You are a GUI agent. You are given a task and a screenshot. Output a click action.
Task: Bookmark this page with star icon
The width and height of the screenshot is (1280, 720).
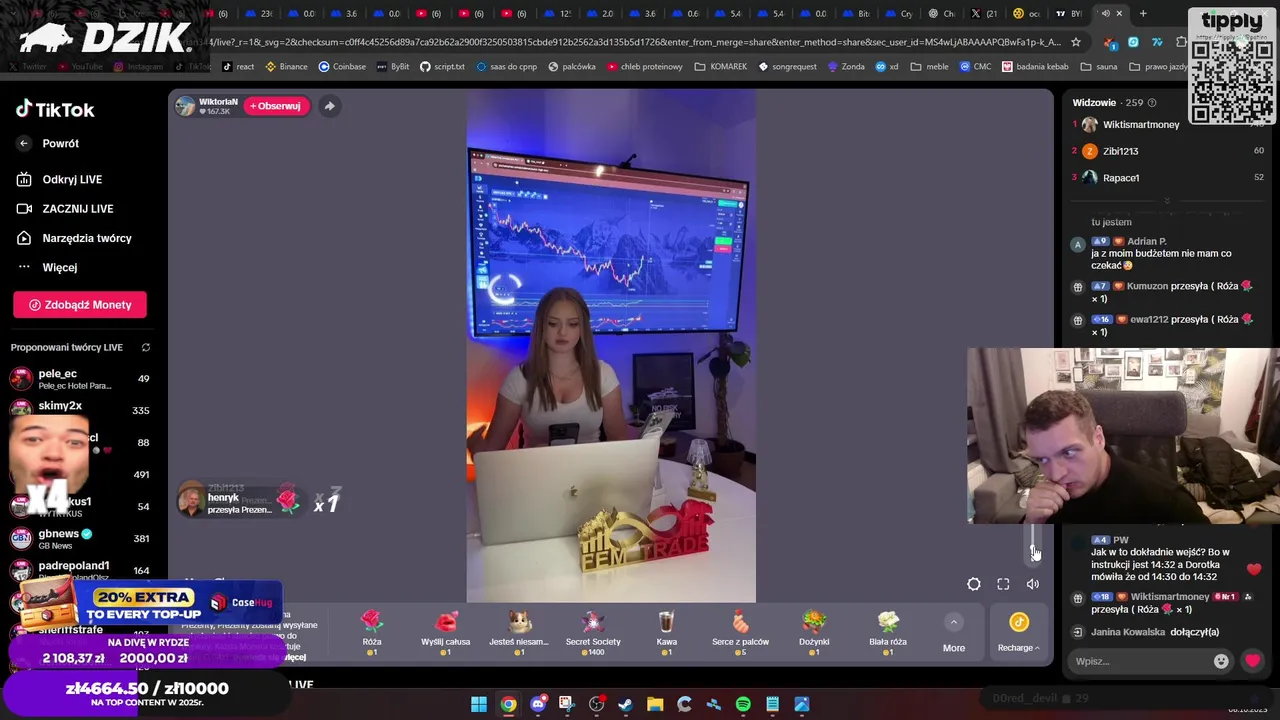pos(1076,42)
